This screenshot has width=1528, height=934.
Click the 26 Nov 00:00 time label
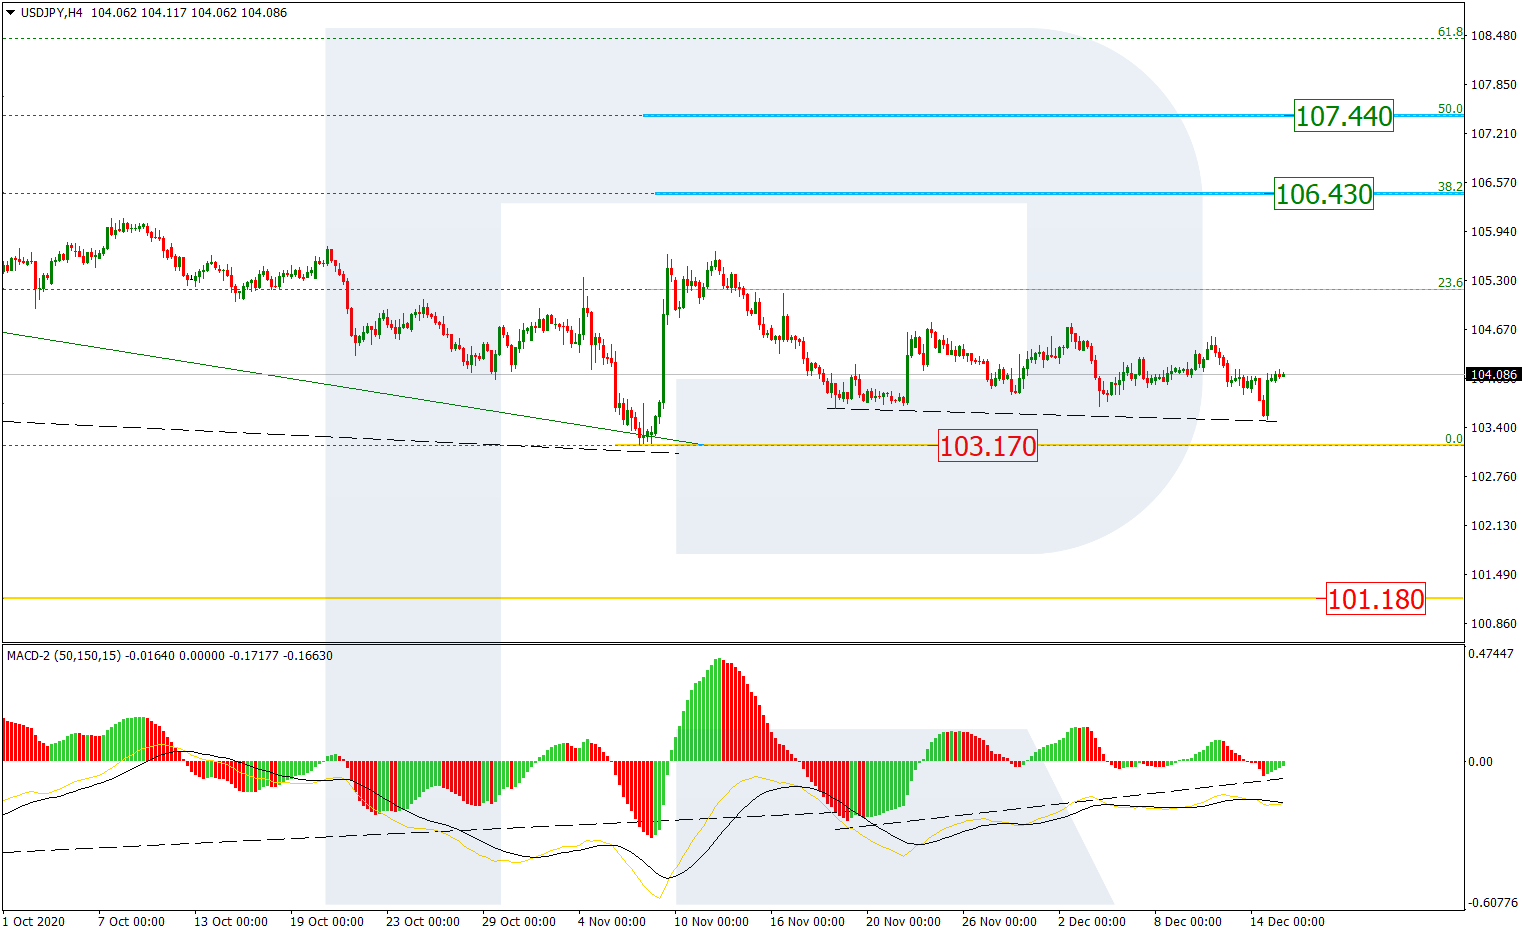[x=999, y=922]
